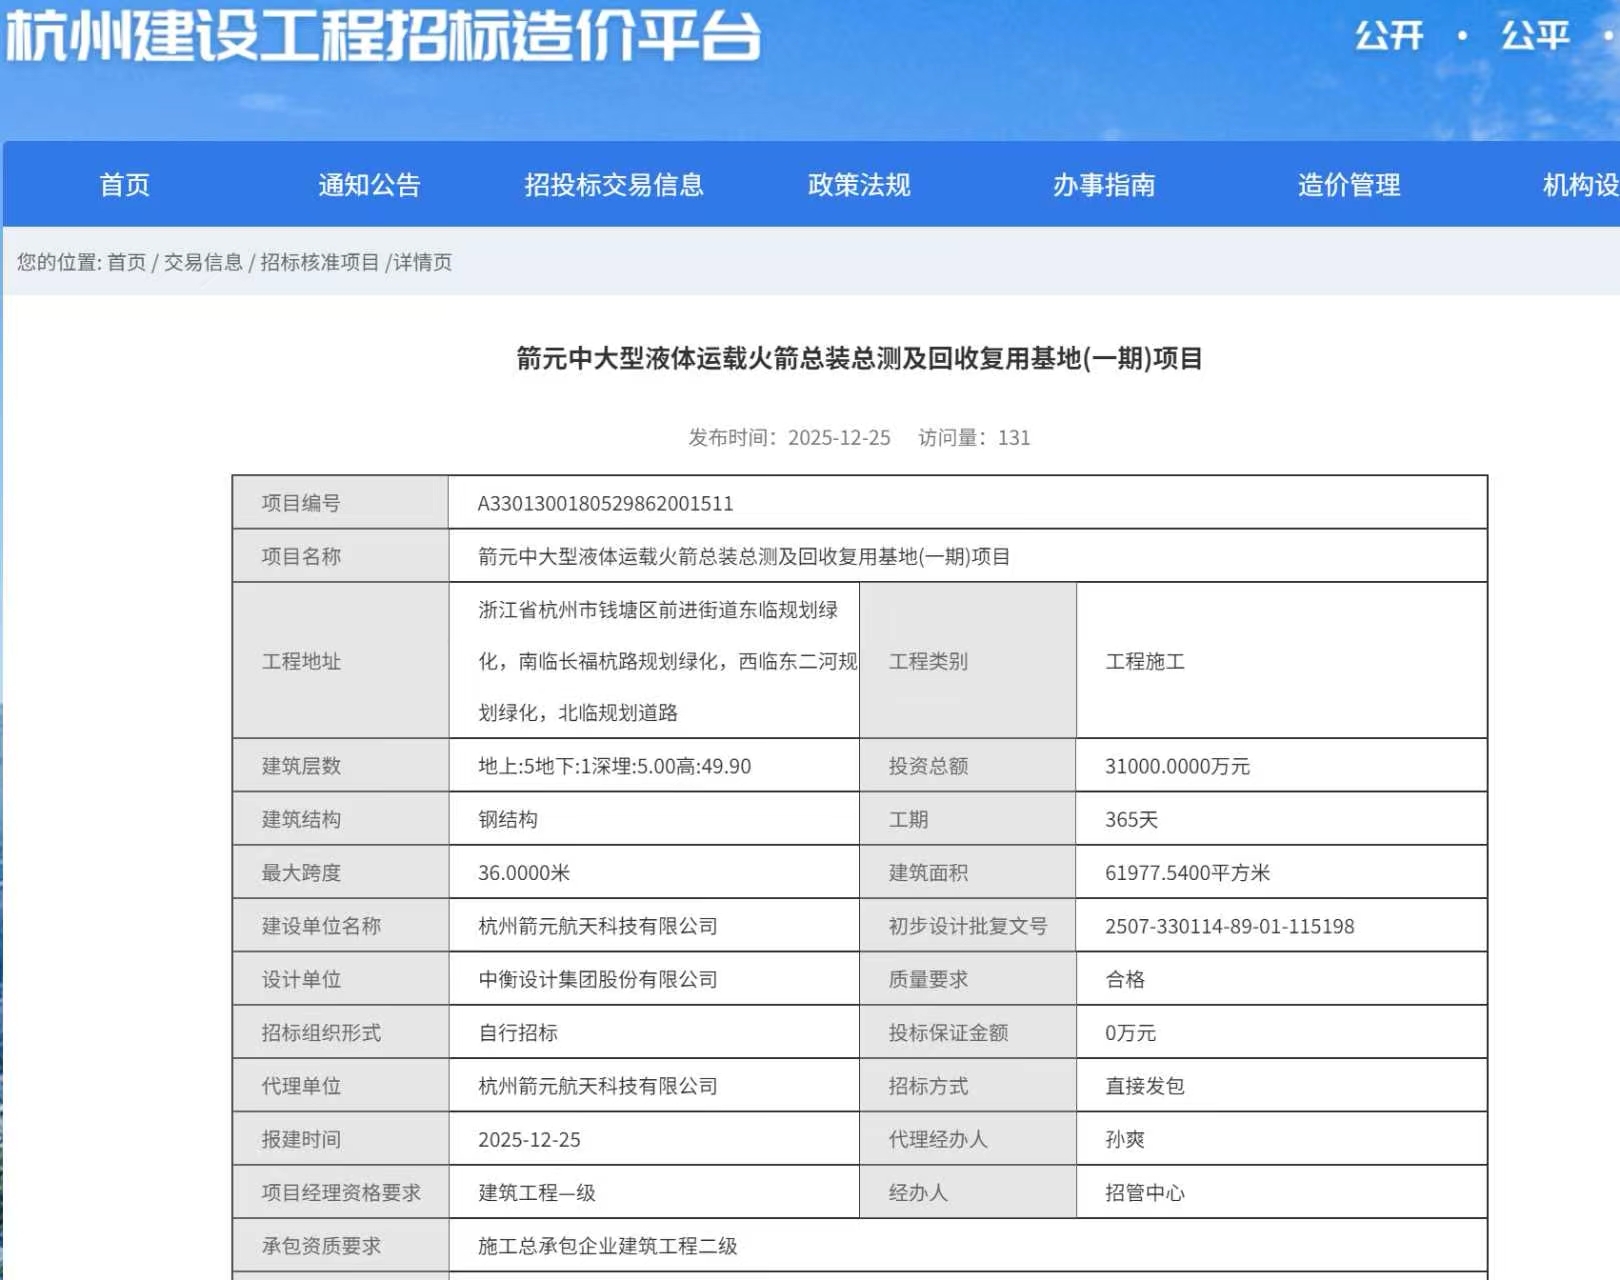Viewport: 1620px width, 1280px height.
Task: Open the 招标核准项目 breadcrumb link
Action: pyautogui.click(x=320, y=262)
